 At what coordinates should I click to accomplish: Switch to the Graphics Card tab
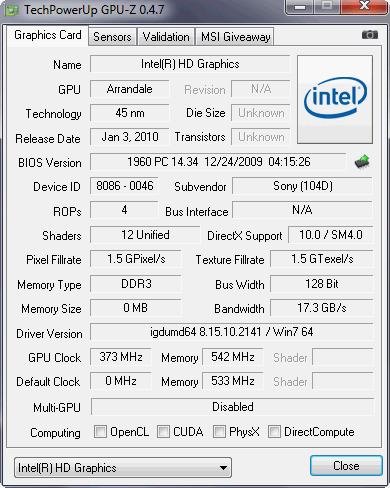click(x=48, y=35)
